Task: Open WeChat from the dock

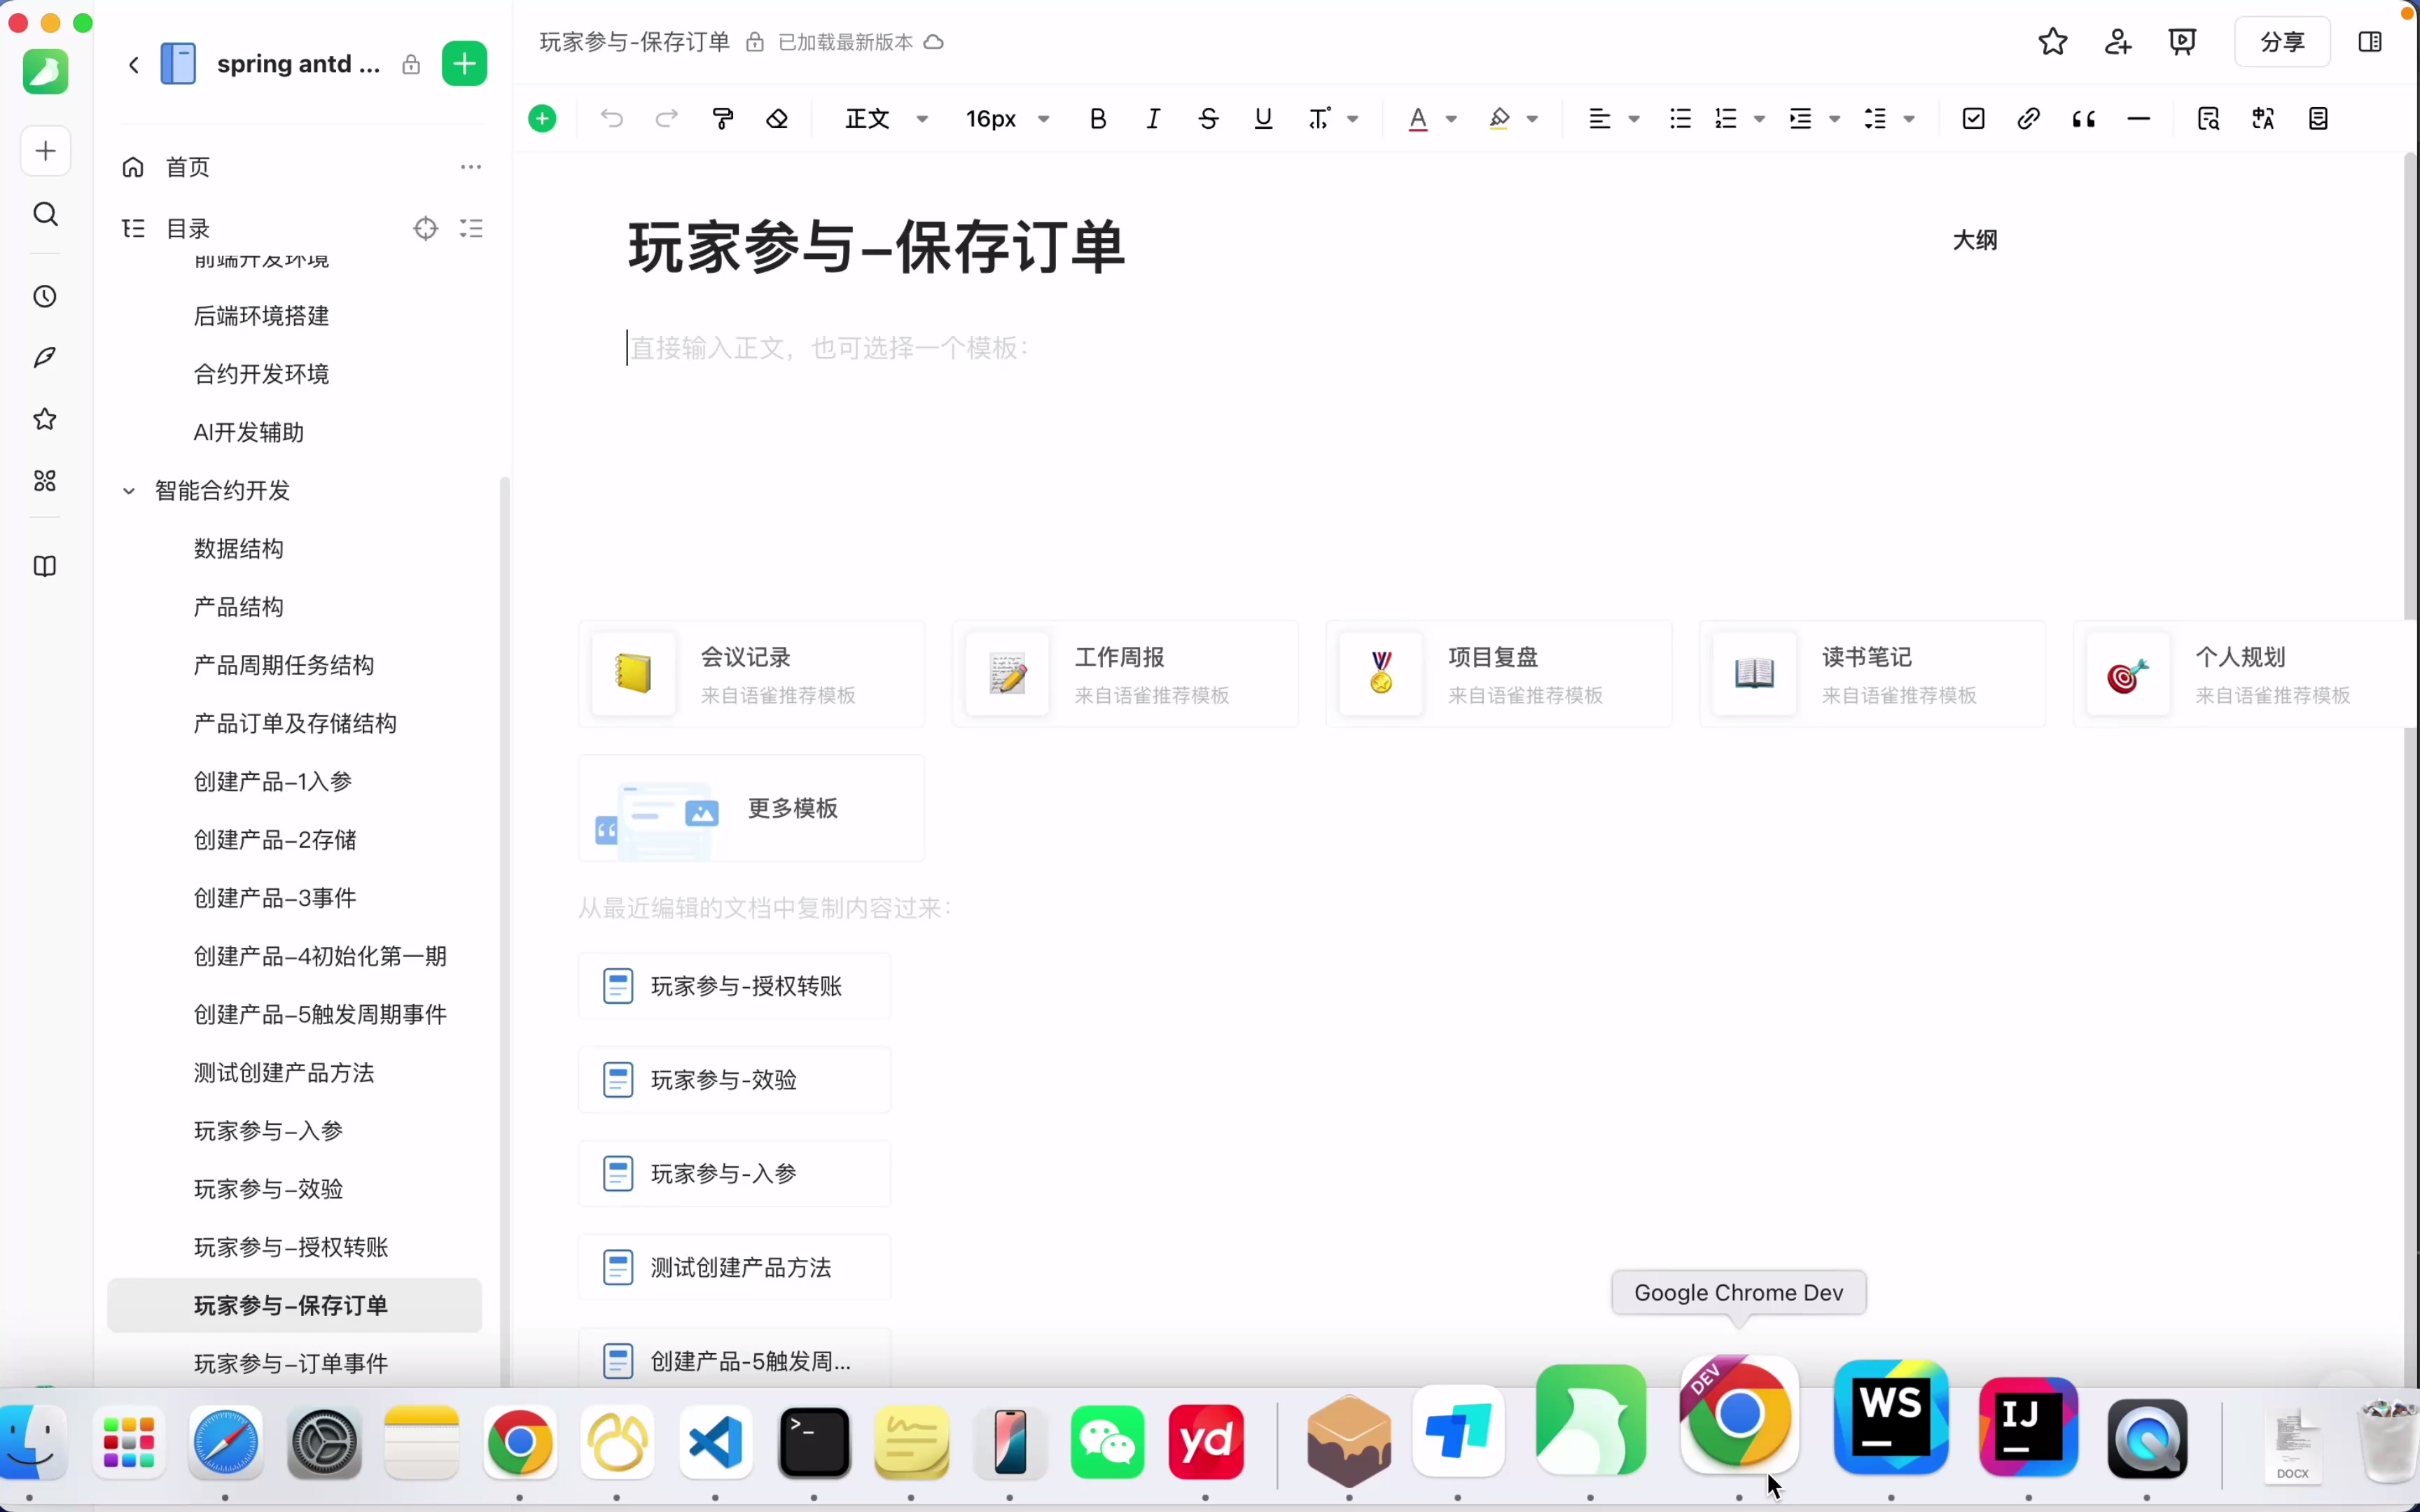Action: click(1107, 1443)
